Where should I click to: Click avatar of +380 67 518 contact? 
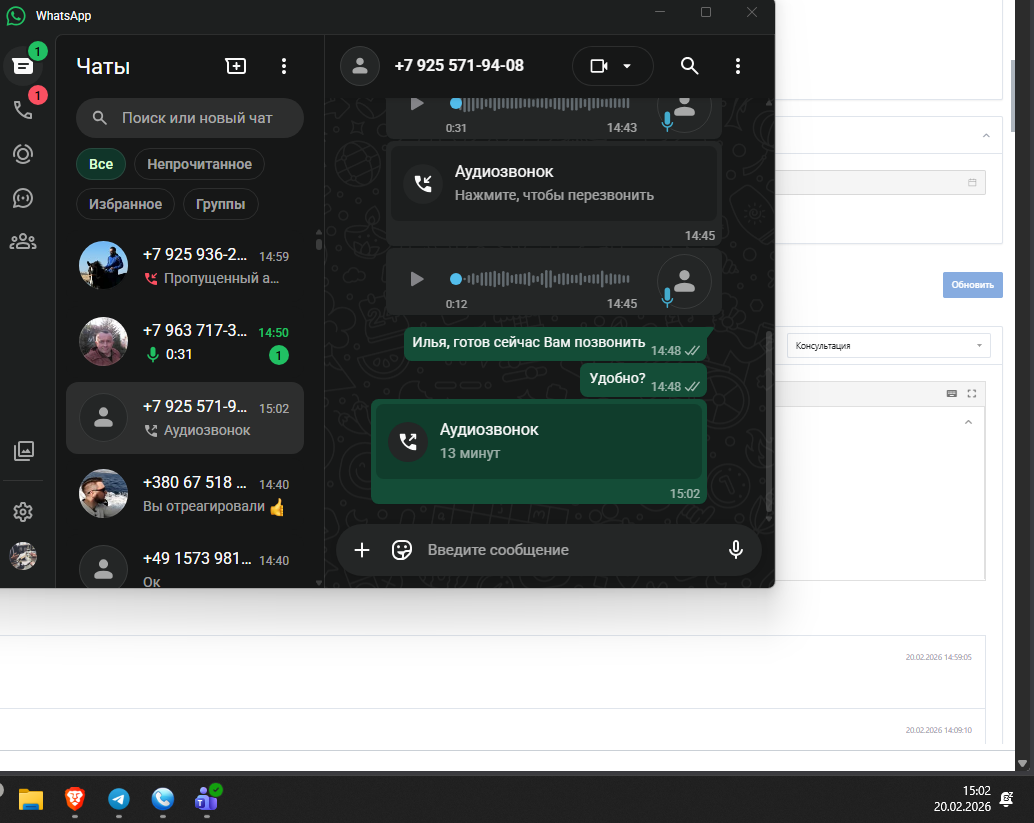pos(104,493)
